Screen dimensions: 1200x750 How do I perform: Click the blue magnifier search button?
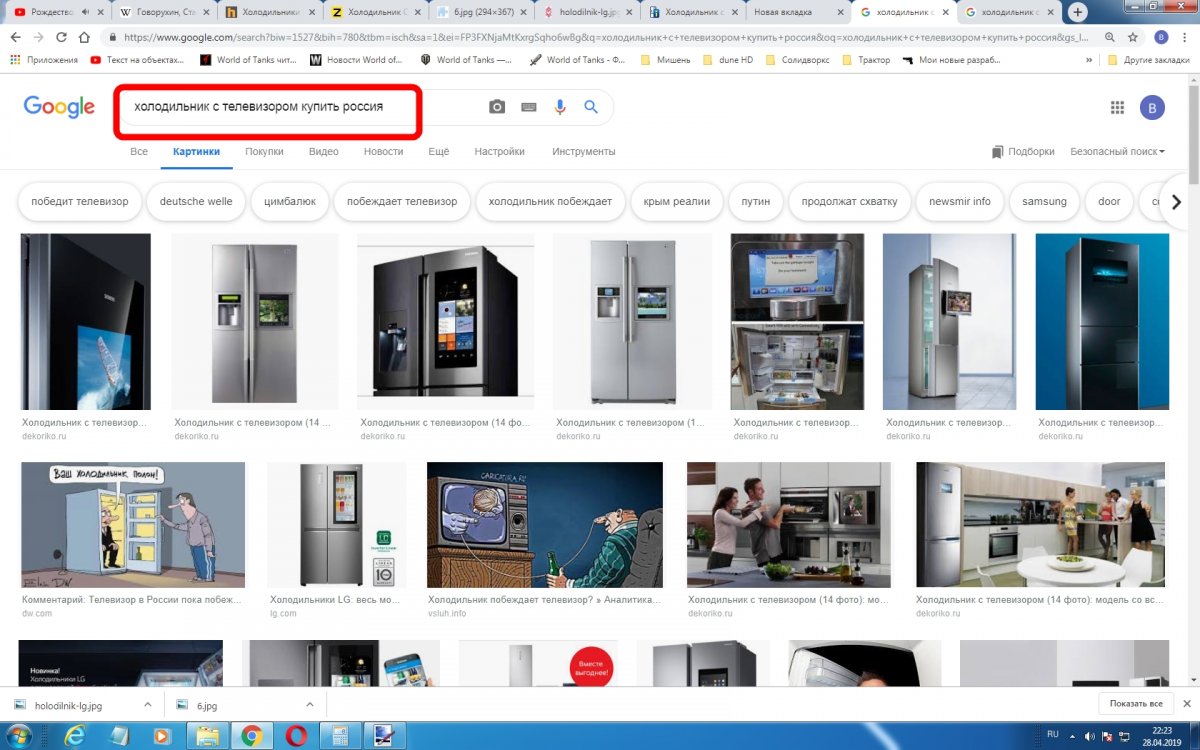click(591, 107)
